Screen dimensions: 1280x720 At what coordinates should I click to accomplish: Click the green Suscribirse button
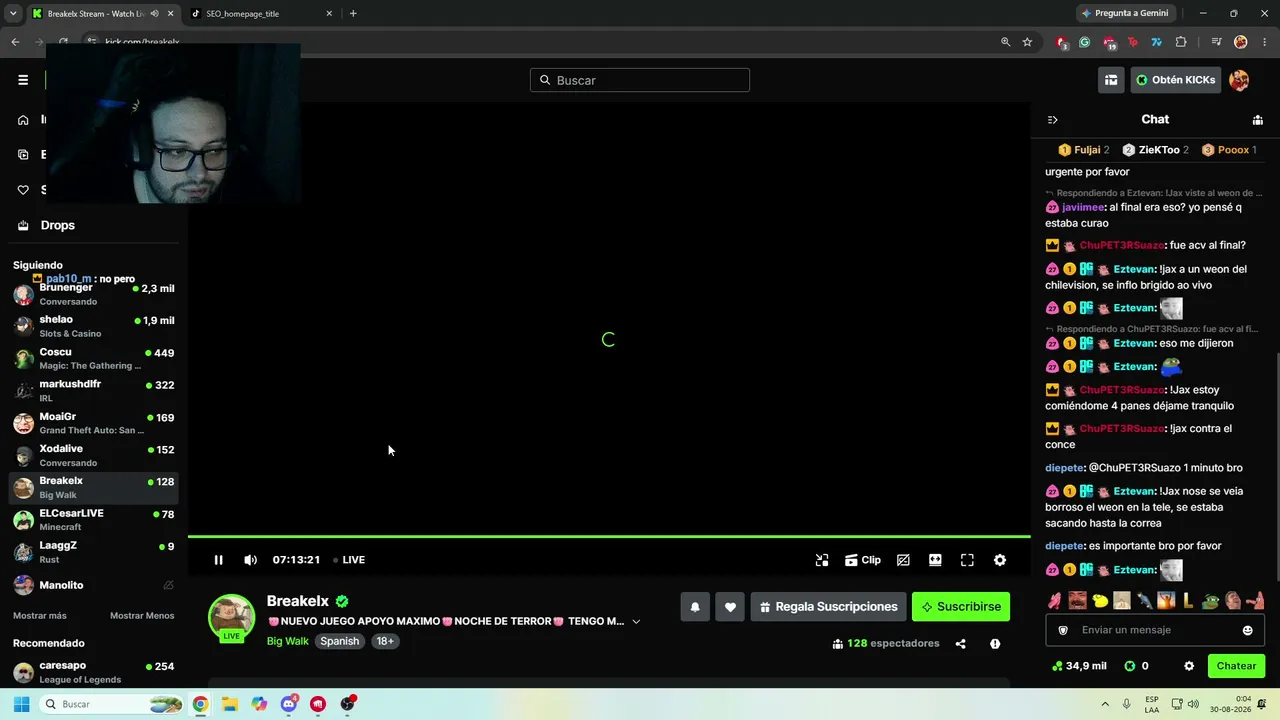961,607
